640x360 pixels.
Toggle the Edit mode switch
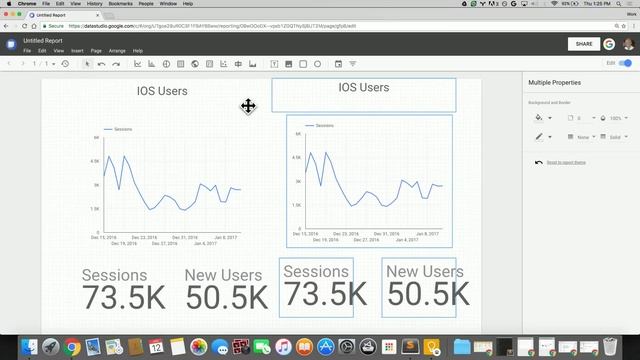click(x=625, y=63)
